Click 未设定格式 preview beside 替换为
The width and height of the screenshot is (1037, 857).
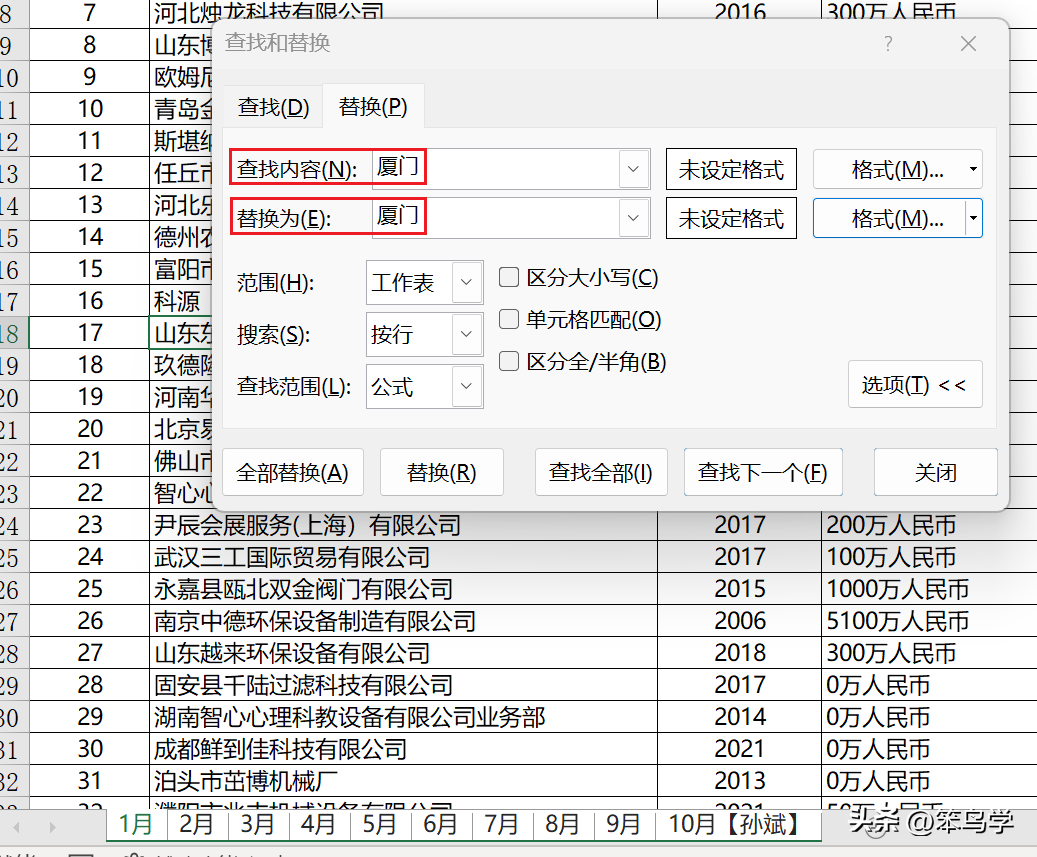point(731,219)
